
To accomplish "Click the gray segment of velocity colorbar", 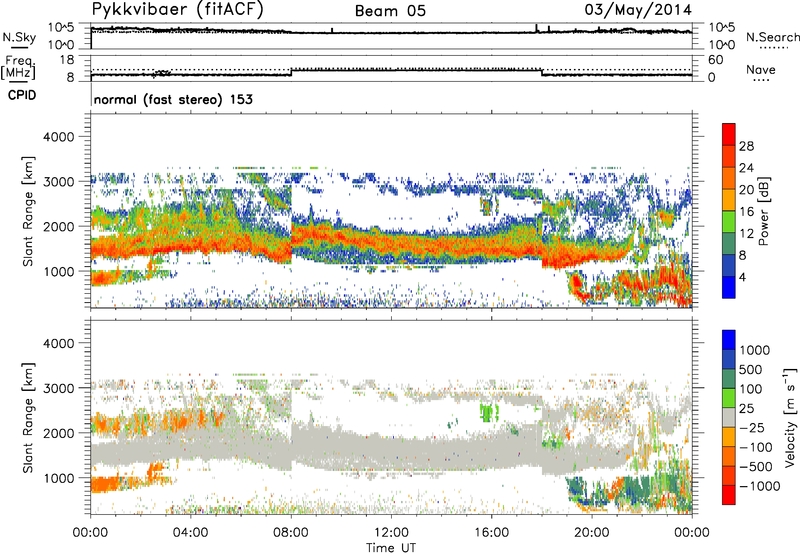I will point(729,418).
